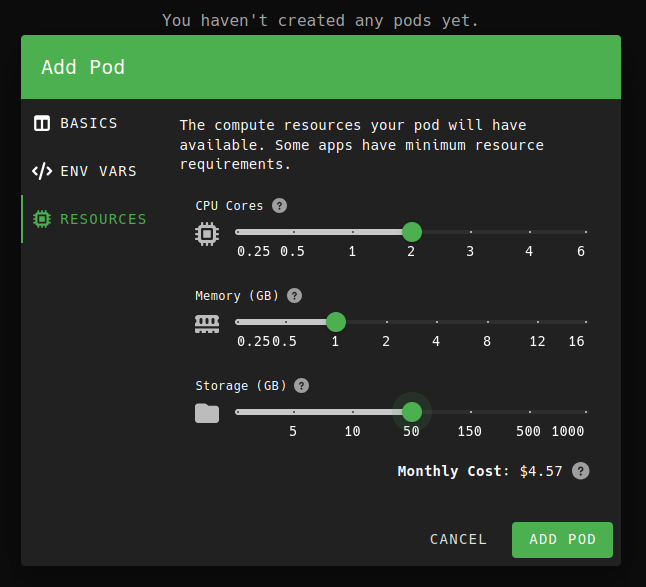
Task: Switch to the Basics tab
Action: click(88, 123)
